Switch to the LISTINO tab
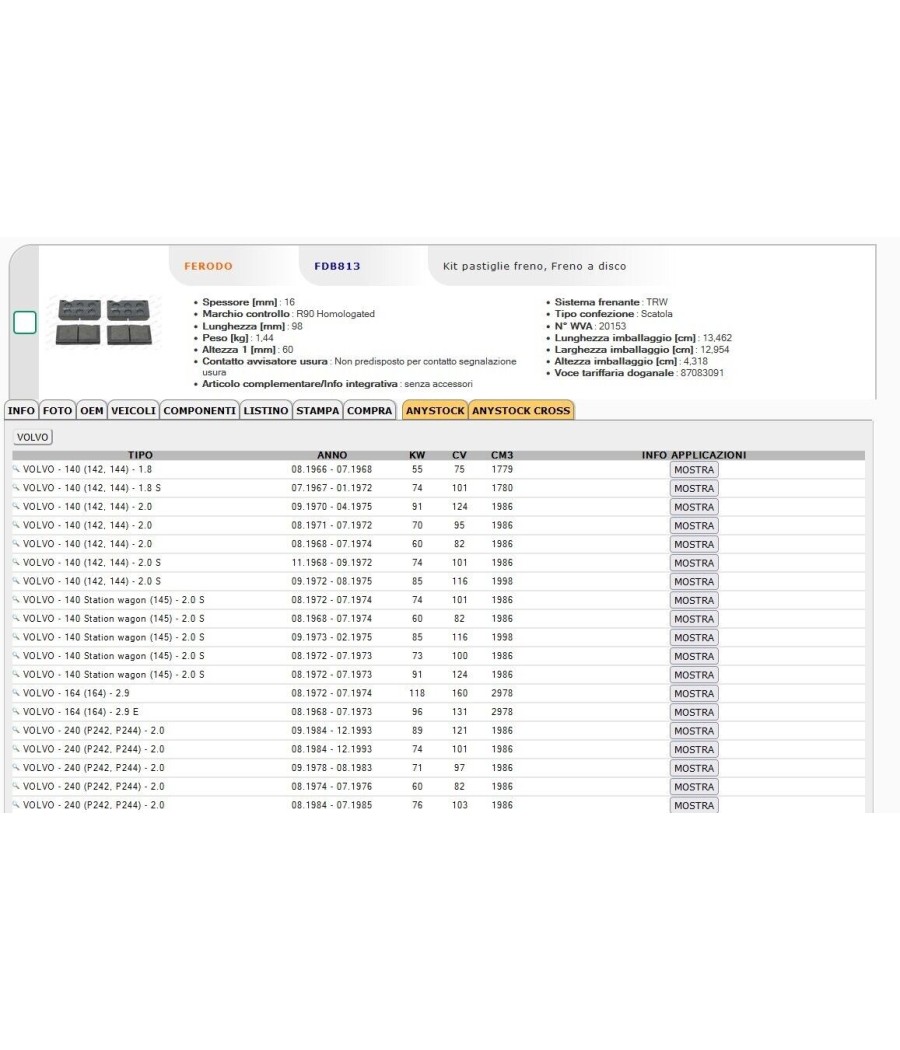 (266, 410)
